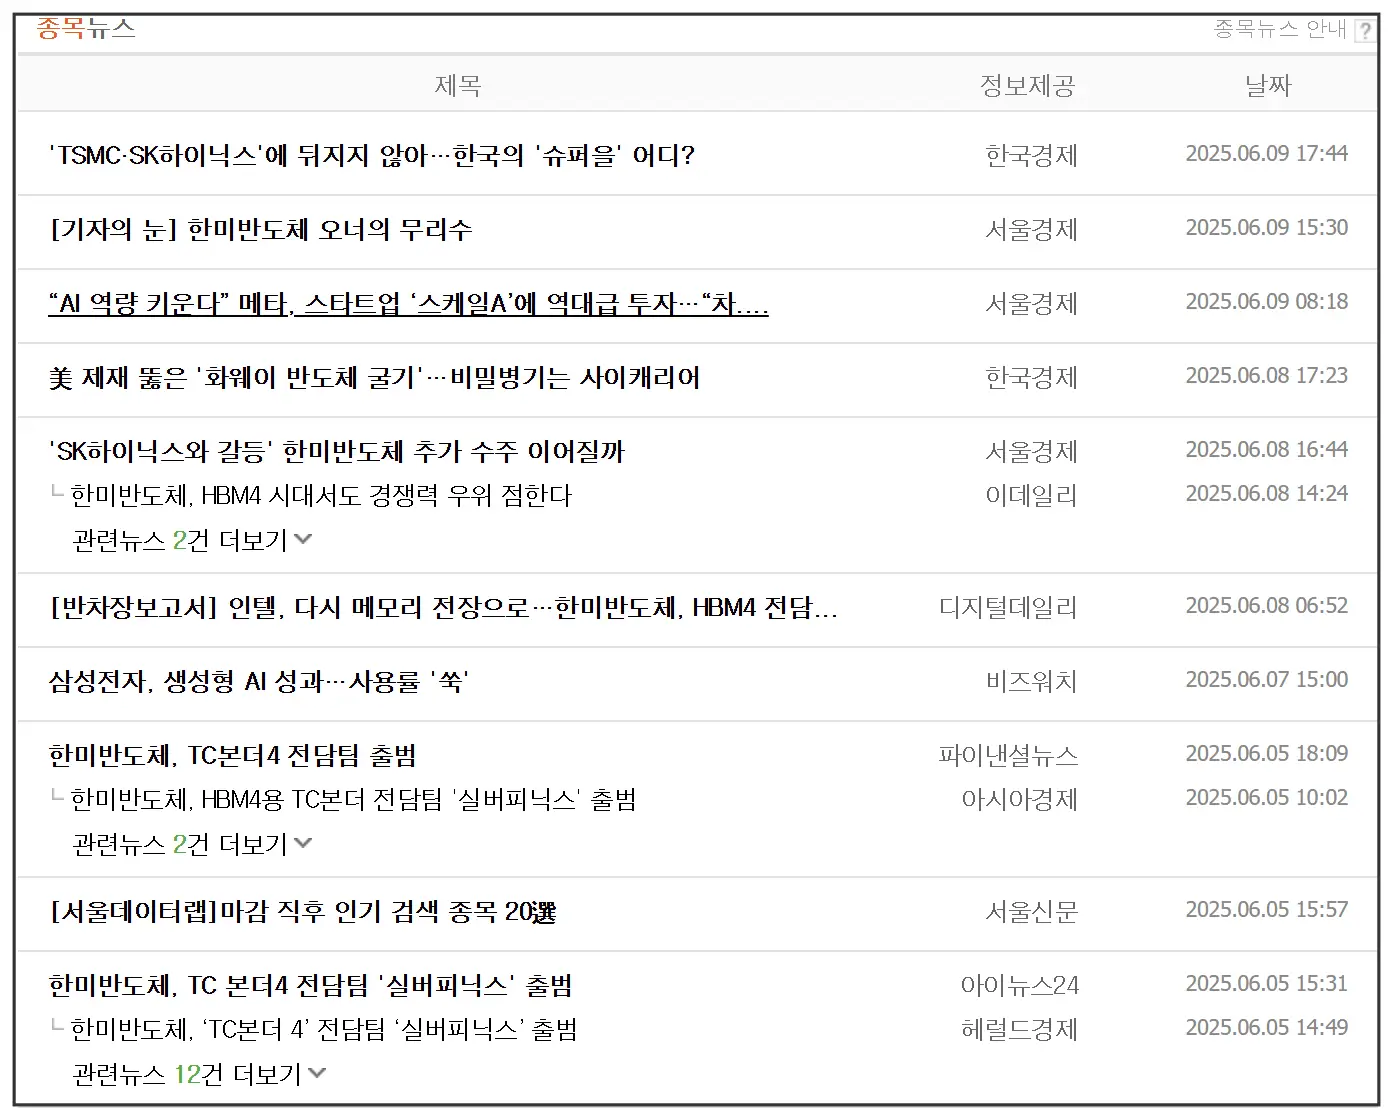Viewport: 1393px width, 1119px height.
Task: Expand 관련뉴스 2건 더보기 under TC본더4 전담팀 출범
Action: click(192, 845)
